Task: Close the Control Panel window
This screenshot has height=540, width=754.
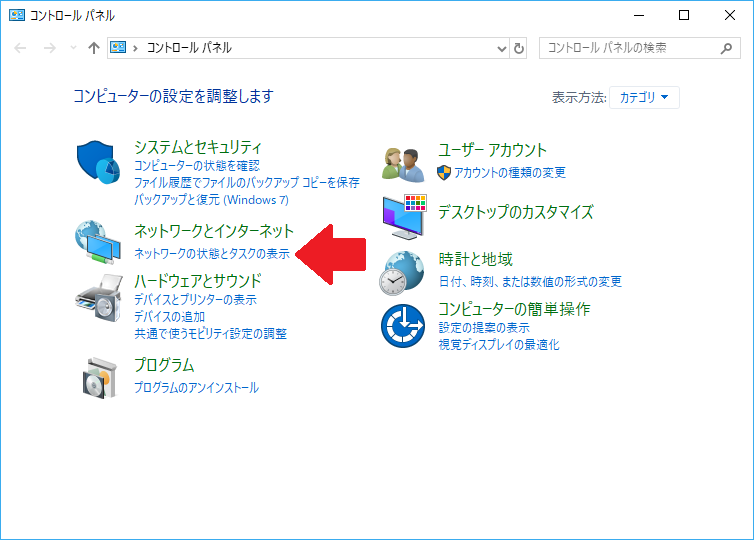Action: pyautogui.click(x=730, y=15)
